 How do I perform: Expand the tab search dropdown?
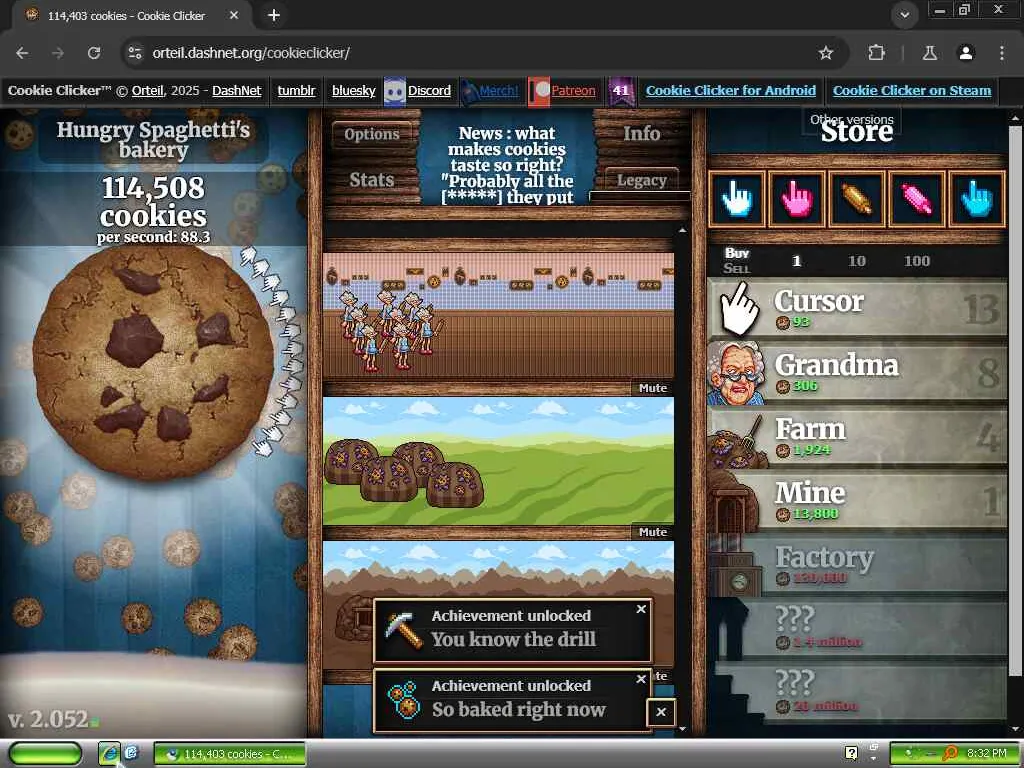tap(904, 15)
